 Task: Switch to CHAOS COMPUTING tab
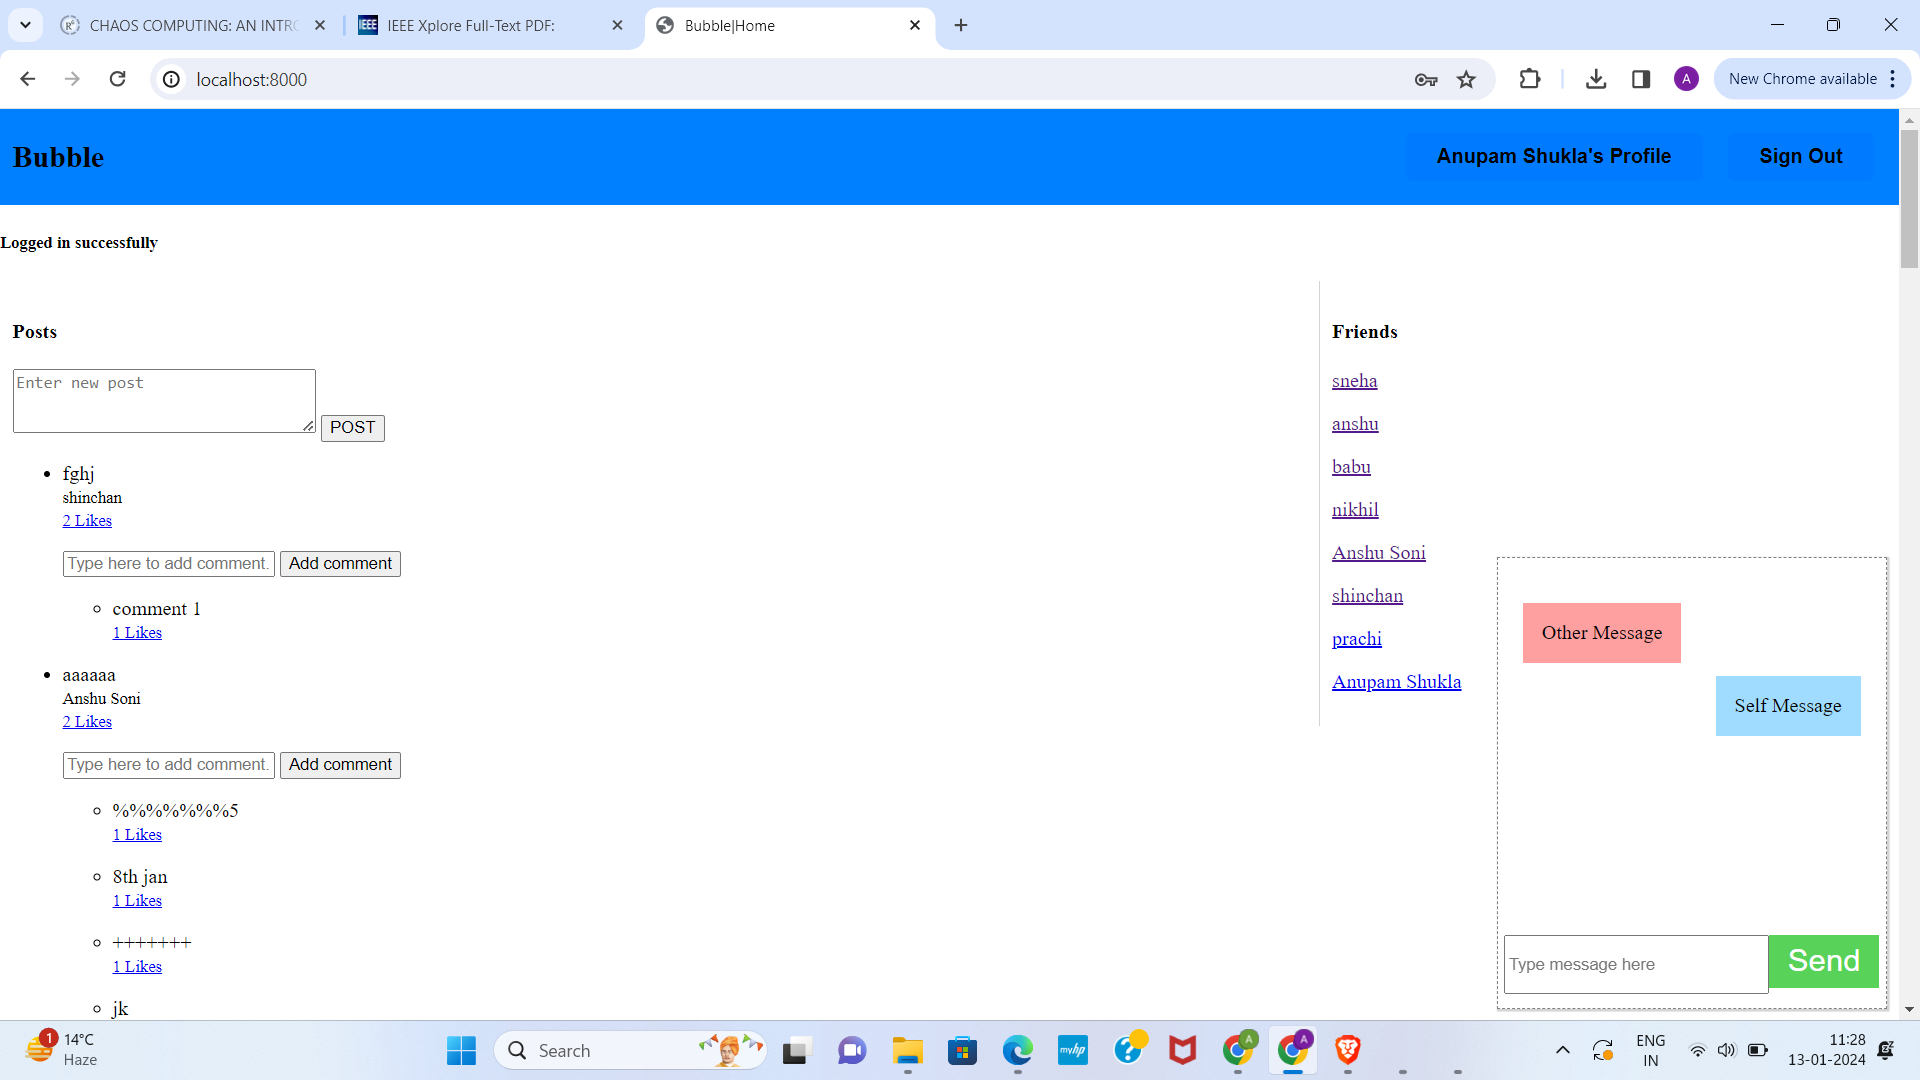[193, 25]
